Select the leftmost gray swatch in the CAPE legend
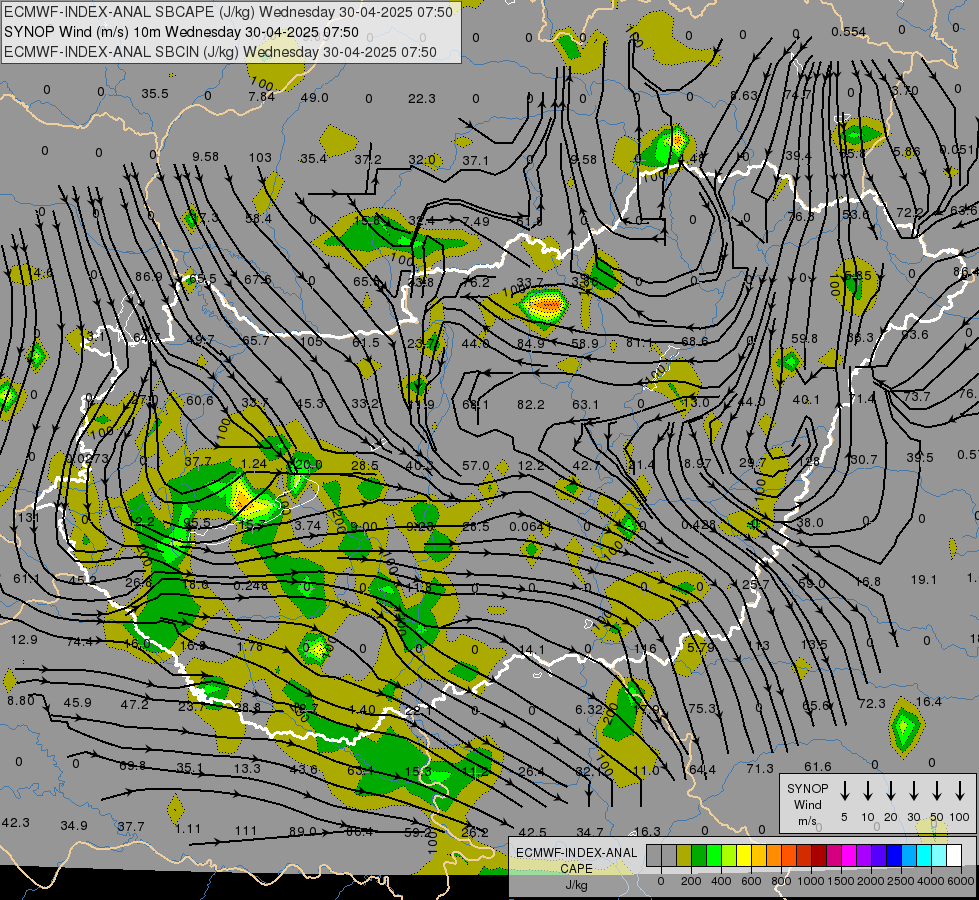 [654, 855]
